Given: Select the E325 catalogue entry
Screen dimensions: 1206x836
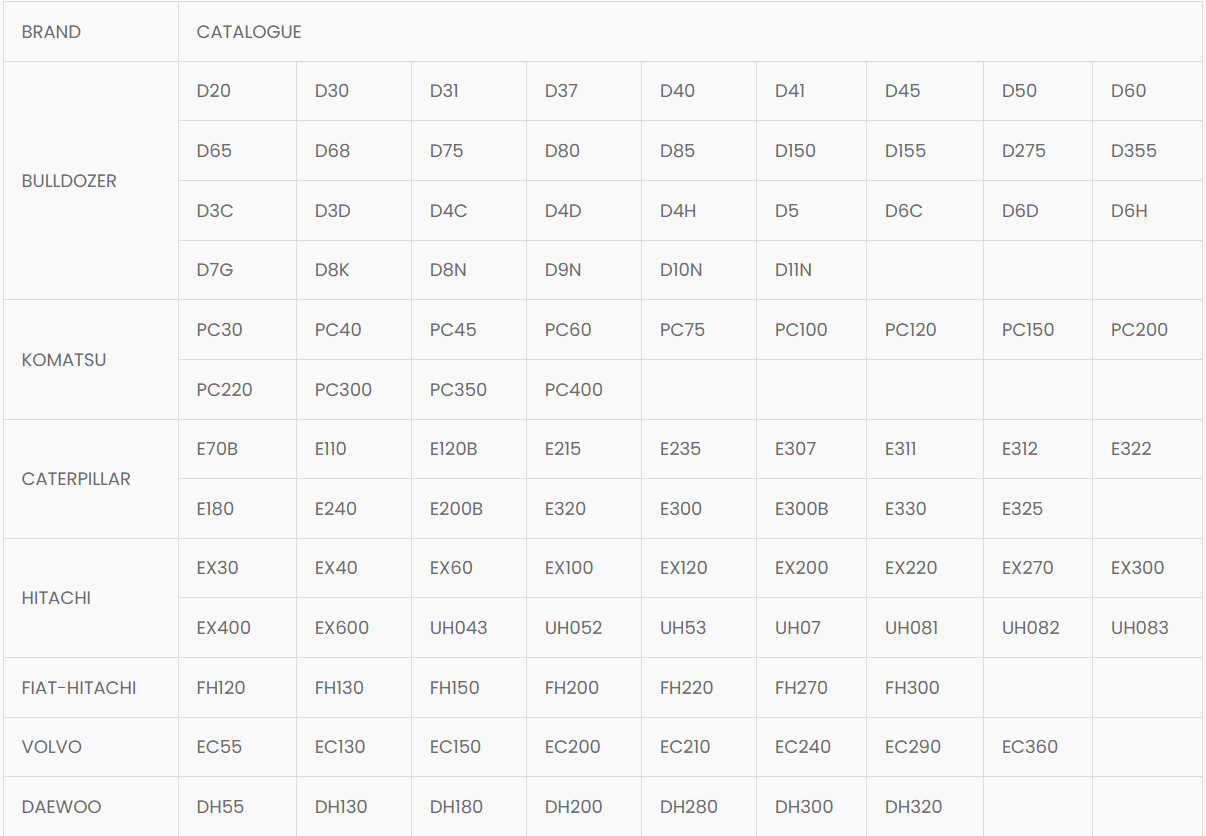Looking at the screenshot, I should coord(1038,509).
